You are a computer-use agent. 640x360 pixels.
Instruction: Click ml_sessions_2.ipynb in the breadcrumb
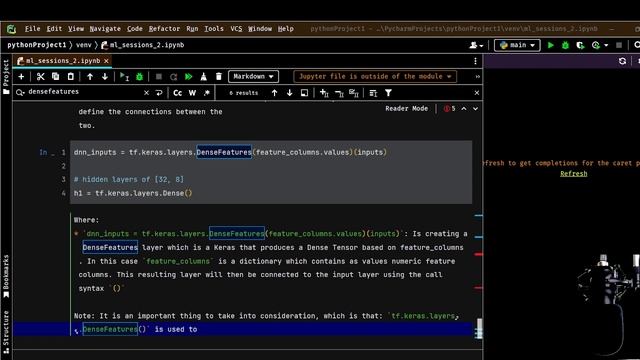point(143,45)
